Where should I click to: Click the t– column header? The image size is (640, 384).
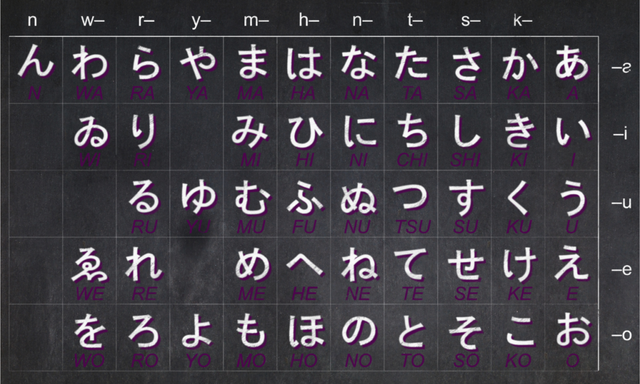point(415,20)
